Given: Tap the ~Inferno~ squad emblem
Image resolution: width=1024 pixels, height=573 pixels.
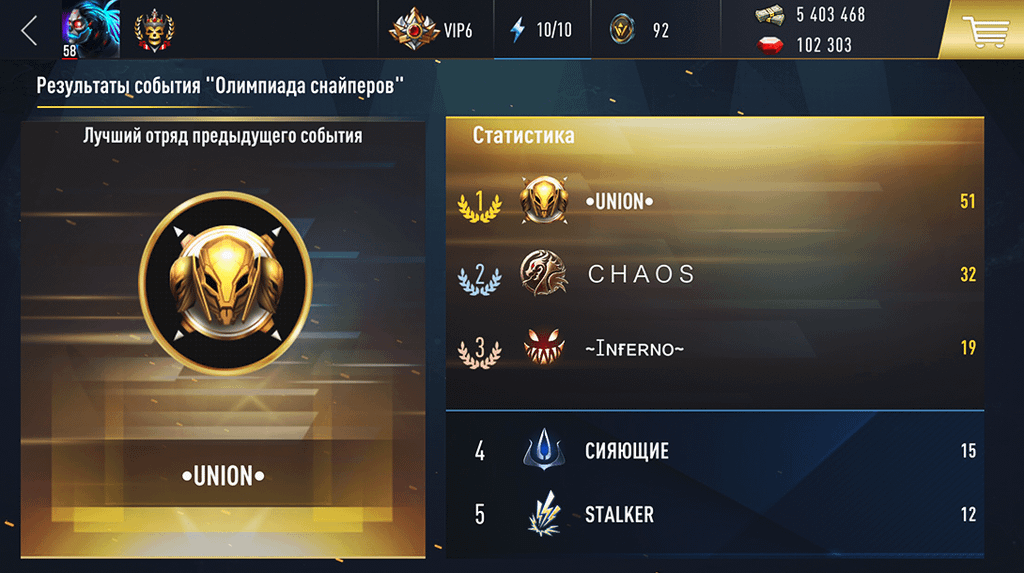Looking at the screenshot, I should 543,346.
